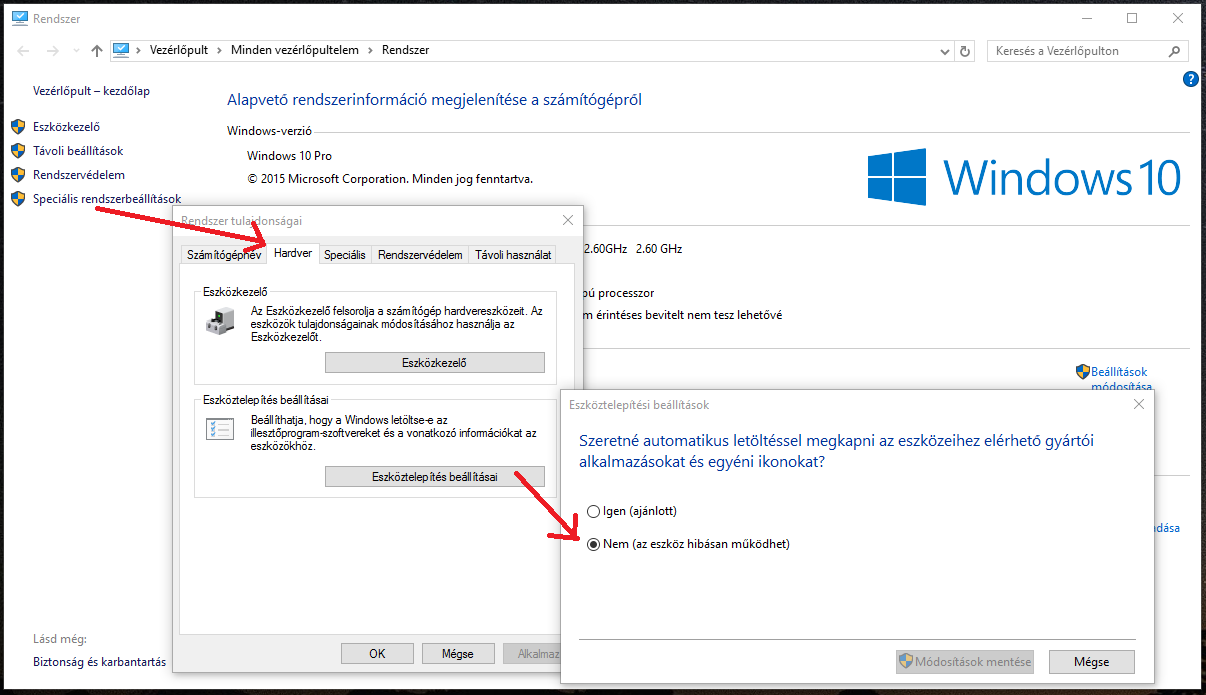Open Távoli beállítások link

78,151
